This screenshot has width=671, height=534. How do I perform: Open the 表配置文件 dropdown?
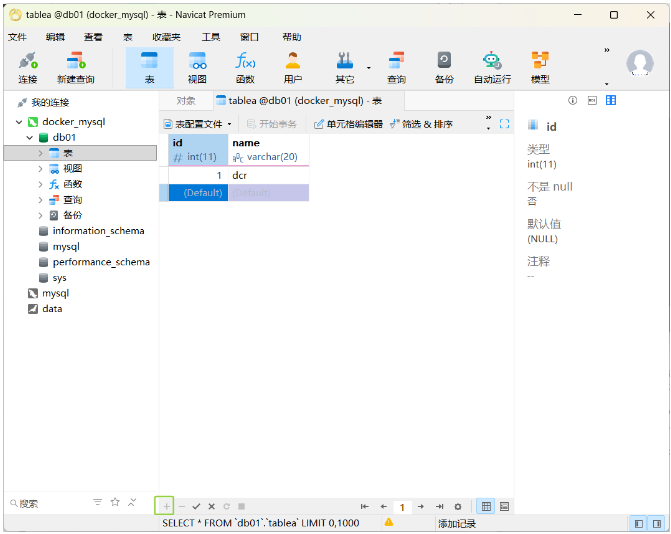click(198, 124)
